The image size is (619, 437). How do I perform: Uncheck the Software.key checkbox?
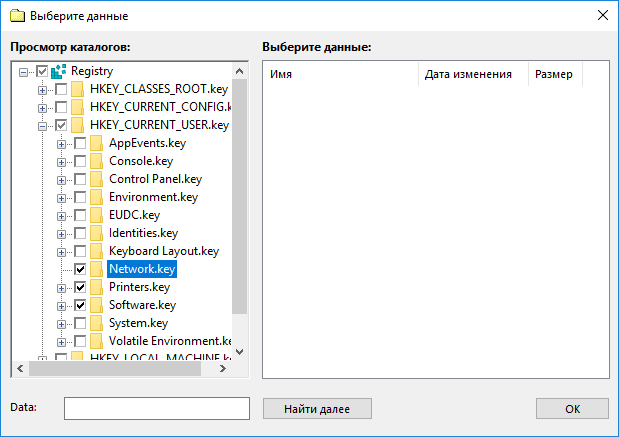80,305
